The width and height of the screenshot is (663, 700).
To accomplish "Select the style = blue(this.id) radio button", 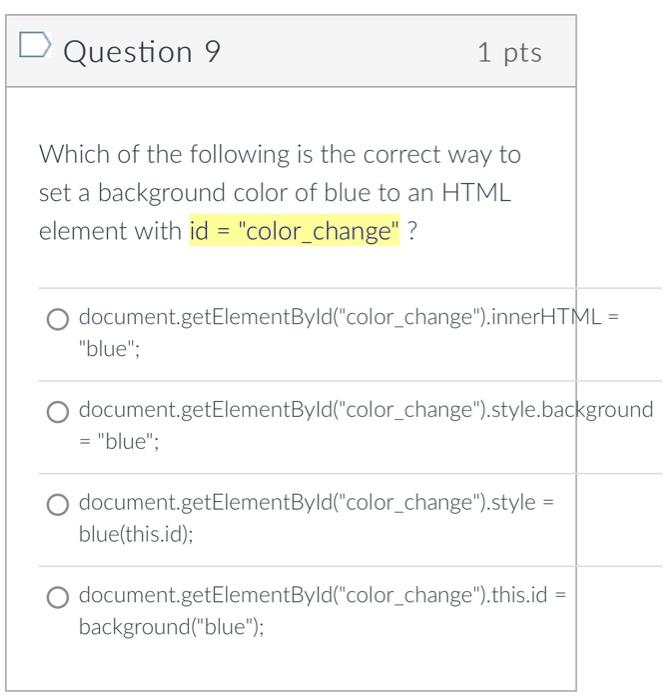I will coord(58,505).
